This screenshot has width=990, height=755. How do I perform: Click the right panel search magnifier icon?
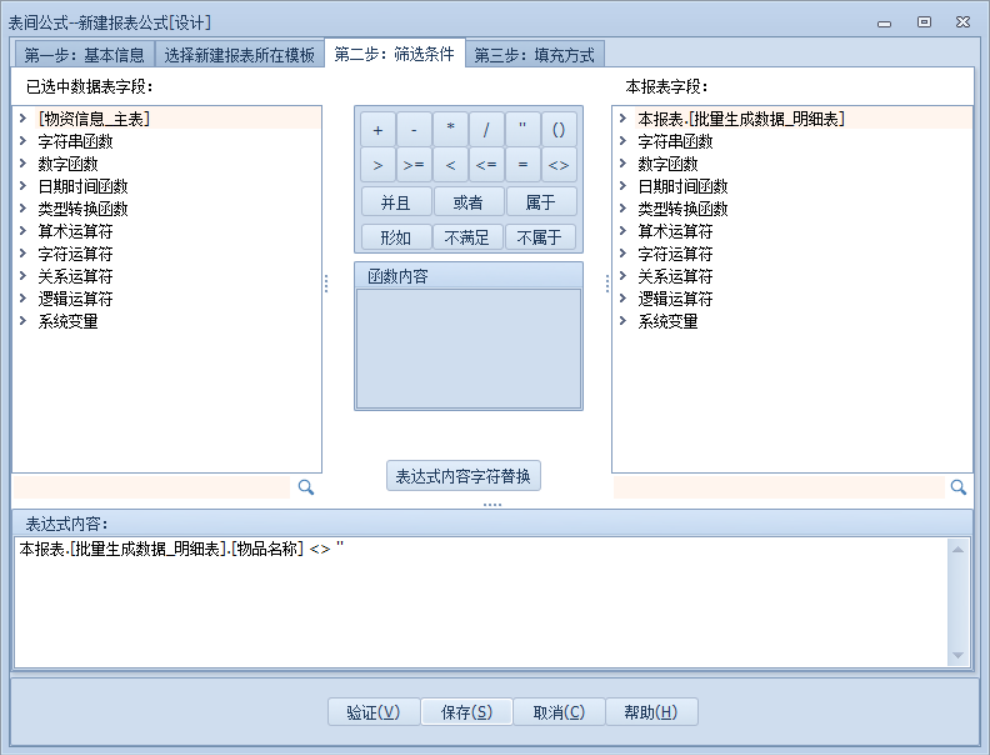(958, 487)
